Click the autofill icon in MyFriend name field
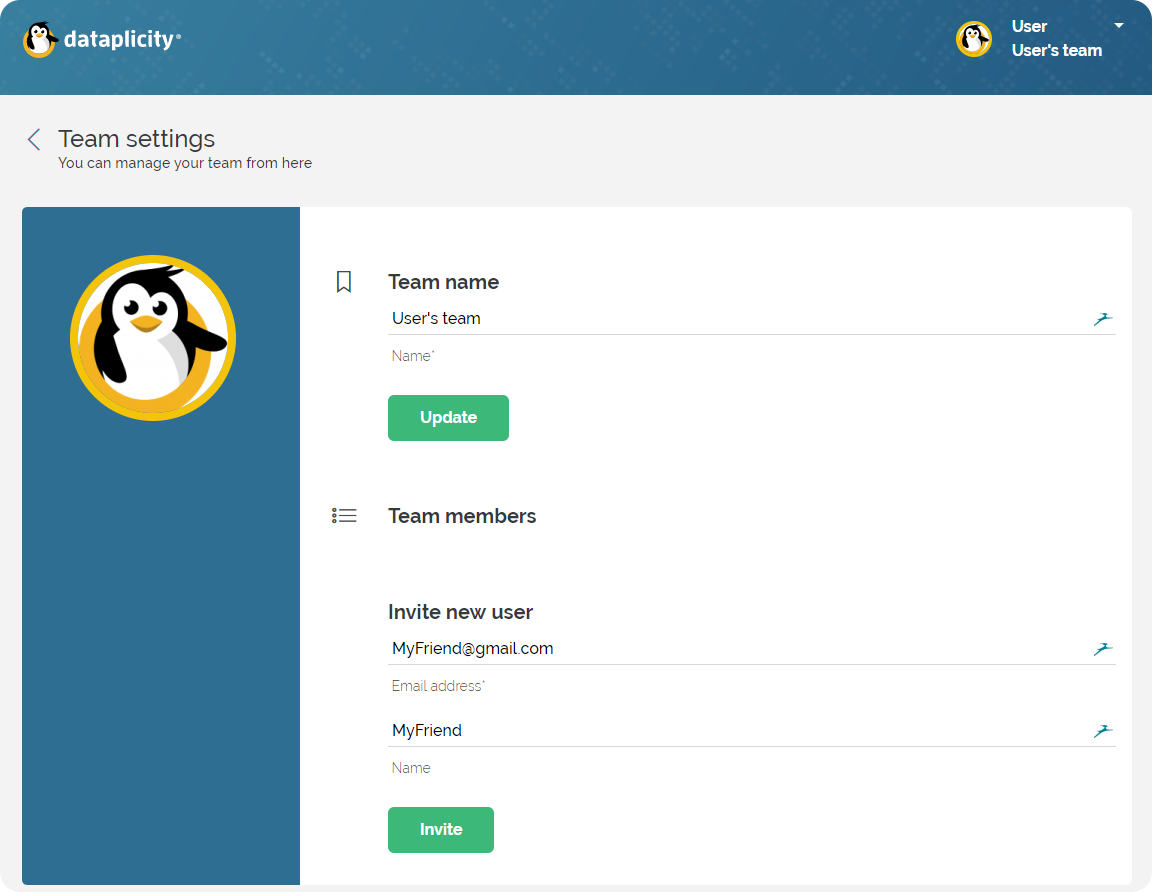This screenshot has width=1152, height=892. coord(1103,731)
